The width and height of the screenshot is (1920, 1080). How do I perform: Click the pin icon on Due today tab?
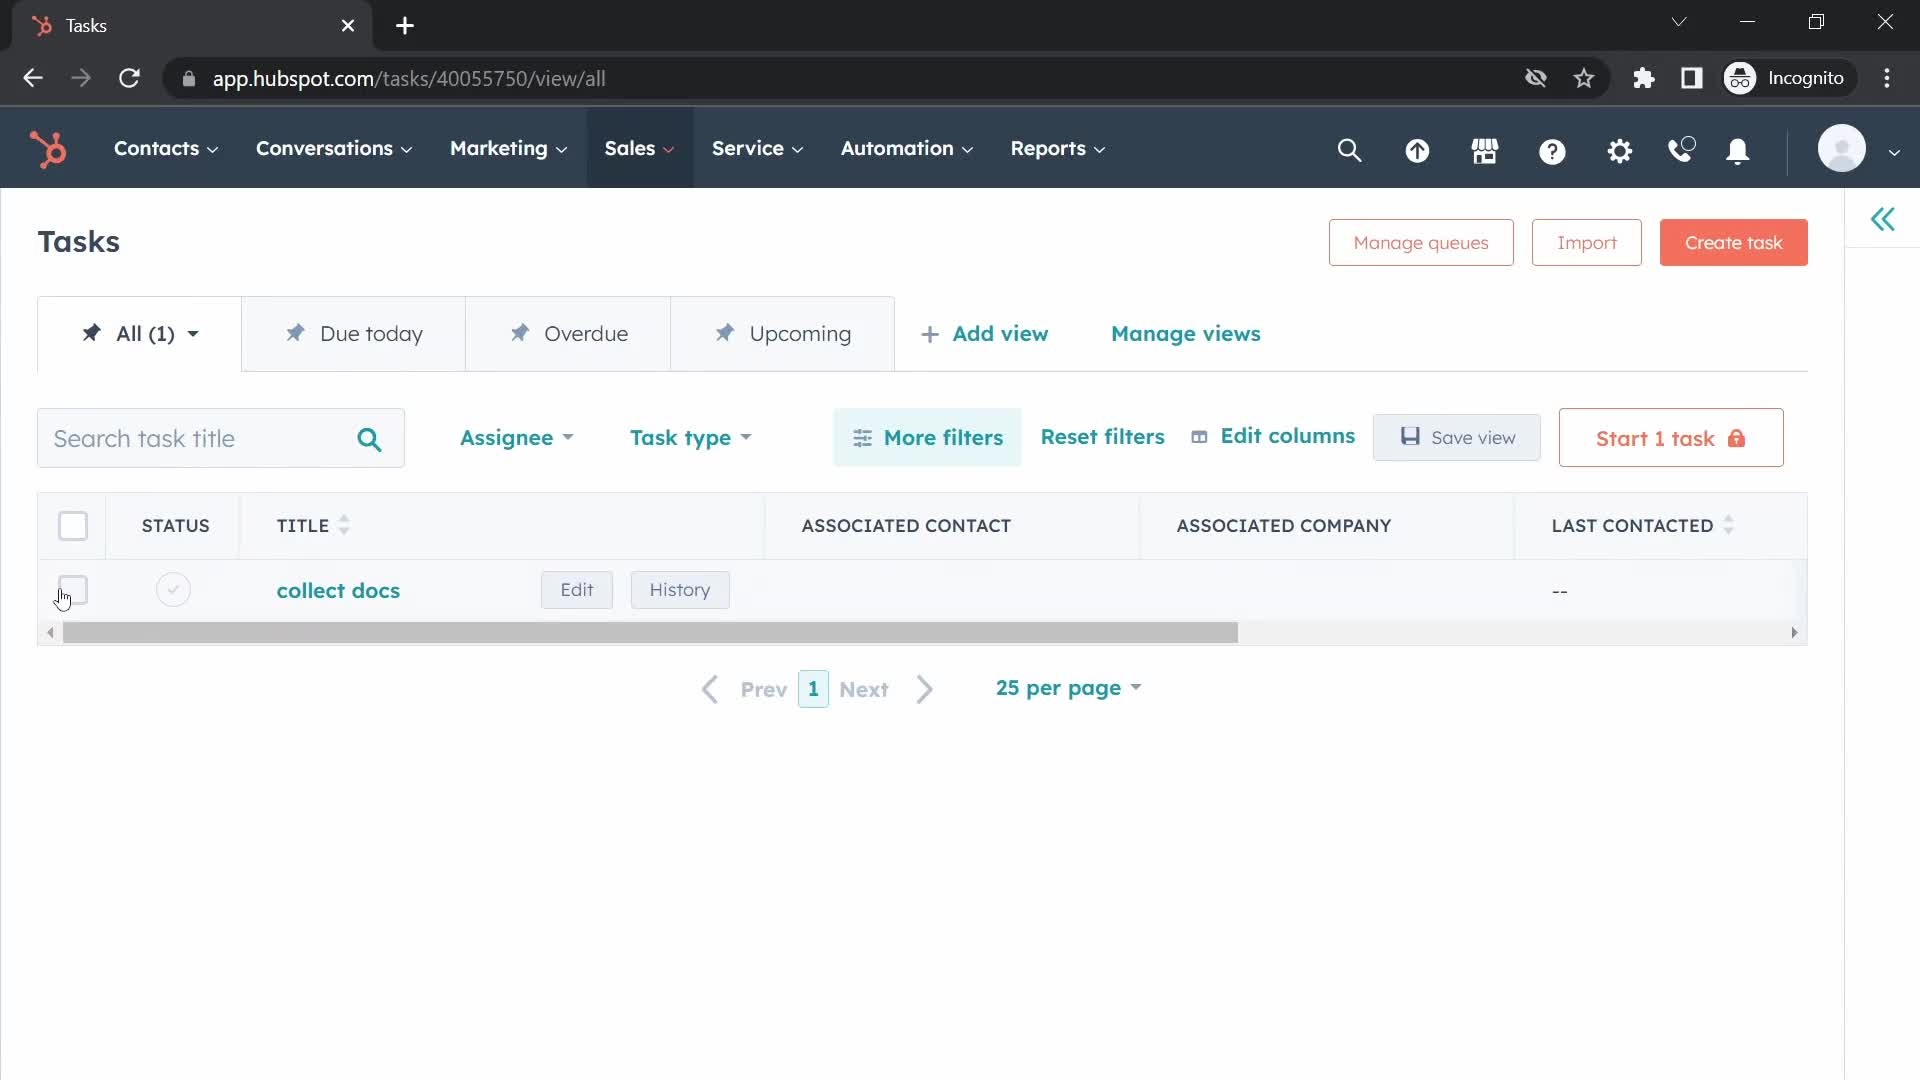pyautogui.click(x=295, y=333)
